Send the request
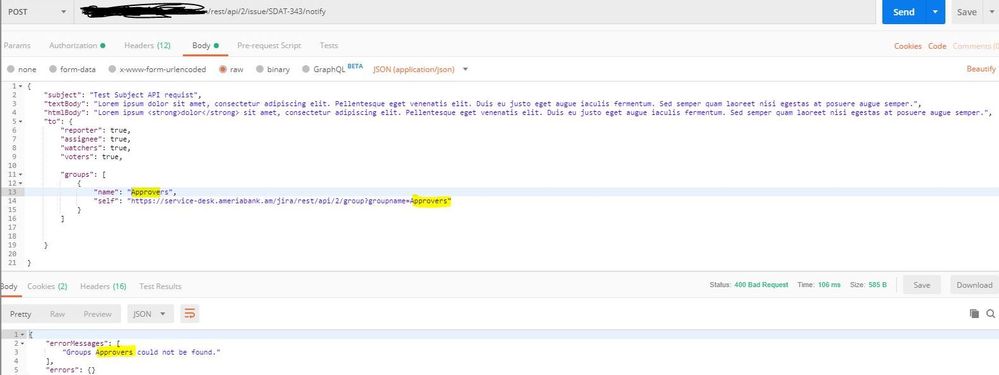The image size is (999, 375). pos(903,12)
